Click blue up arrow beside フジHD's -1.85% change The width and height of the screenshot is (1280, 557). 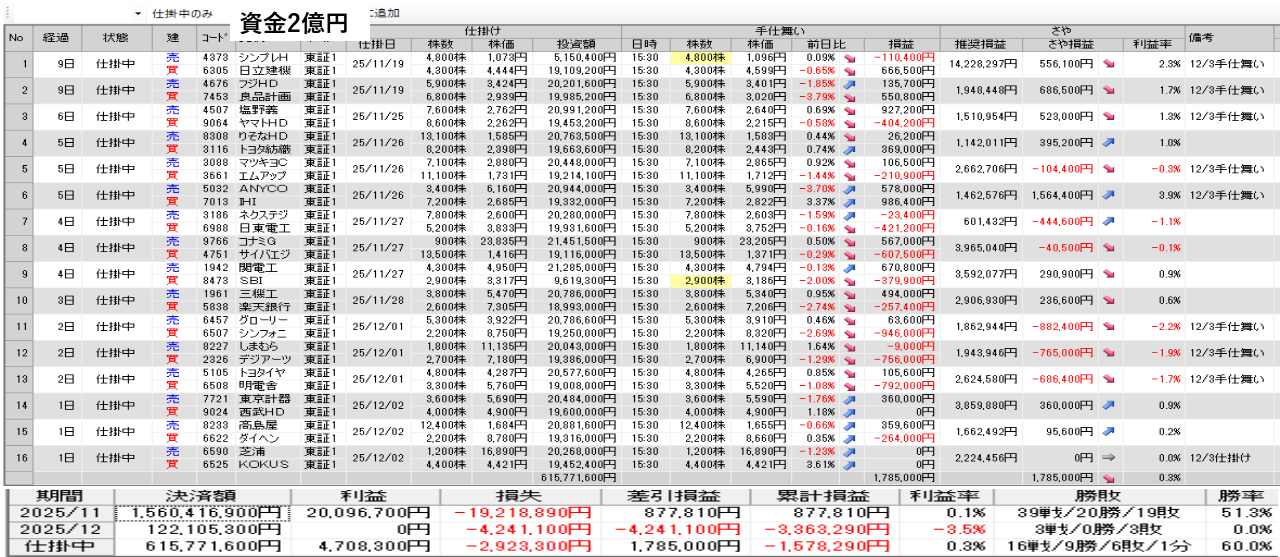(x=849, y=84)
